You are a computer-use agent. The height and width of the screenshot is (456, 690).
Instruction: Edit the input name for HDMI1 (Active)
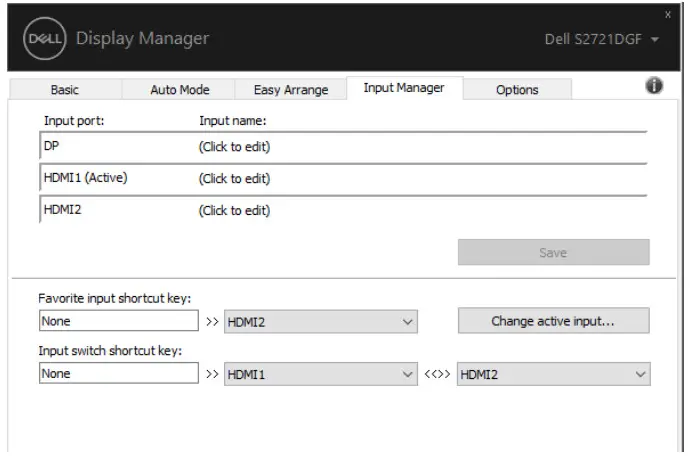click(234, 178)
